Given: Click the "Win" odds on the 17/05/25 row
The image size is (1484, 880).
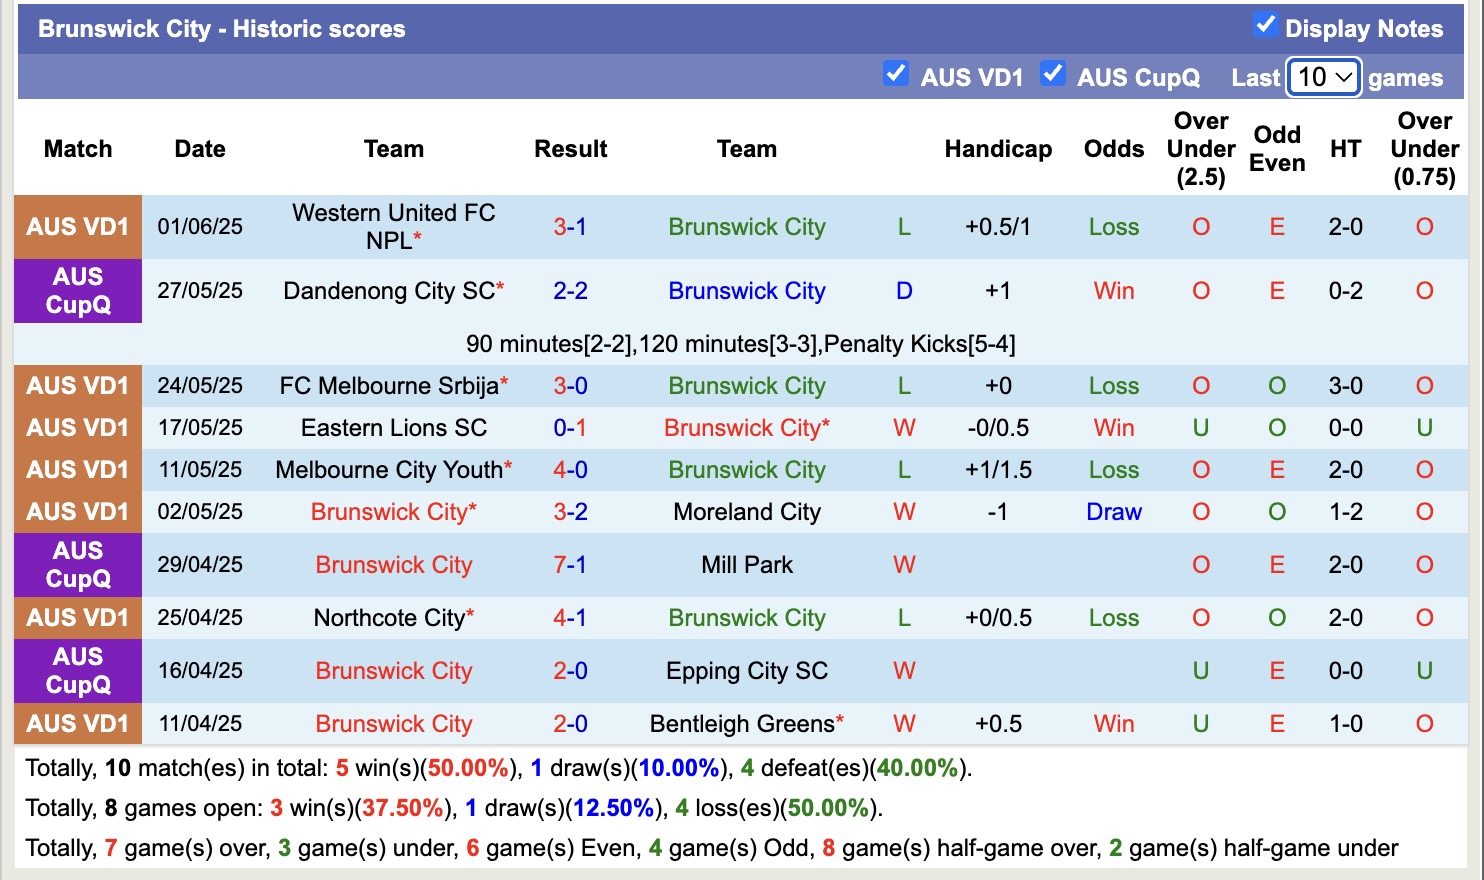Looking at the screenshot, I should click(1113, 427).
